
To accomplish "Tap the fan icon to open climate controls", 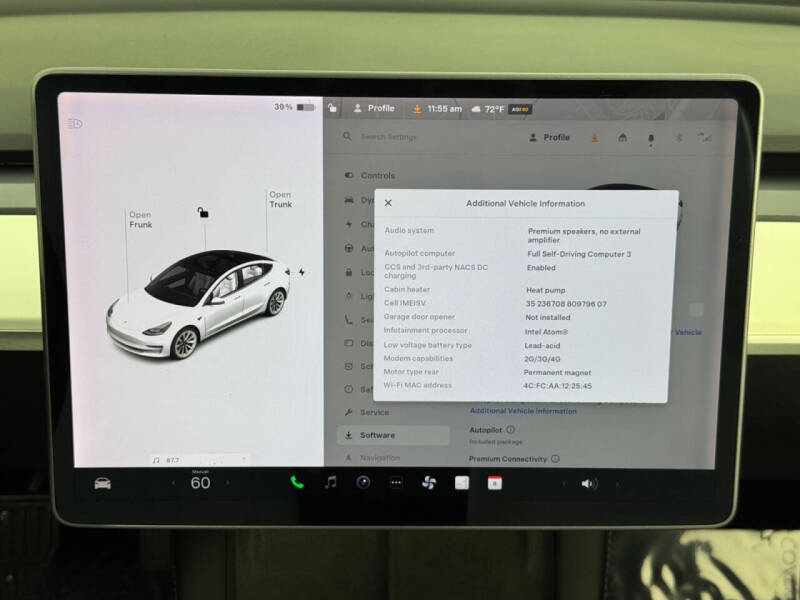I will 430,483.
